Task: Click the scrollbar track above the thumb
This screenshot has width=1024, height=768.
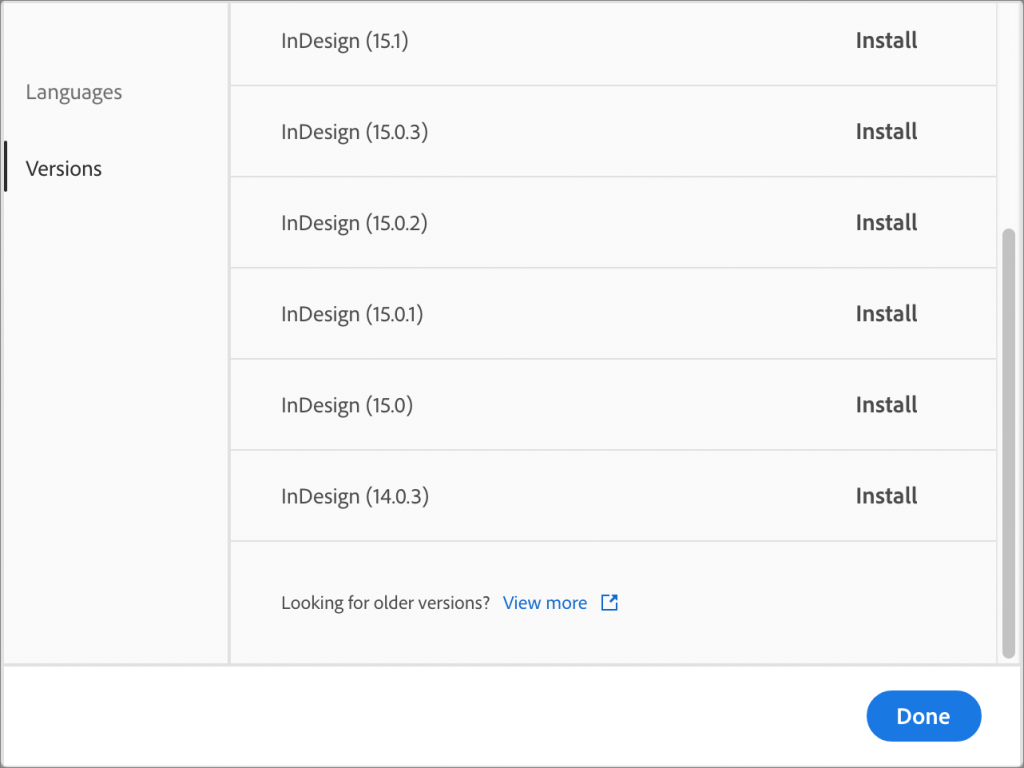Action: click(x=1008, y=120)
